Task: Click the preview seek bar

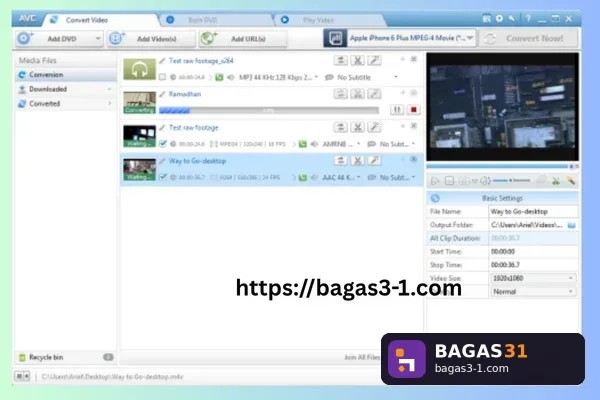Action: click(x=502, y=167)
